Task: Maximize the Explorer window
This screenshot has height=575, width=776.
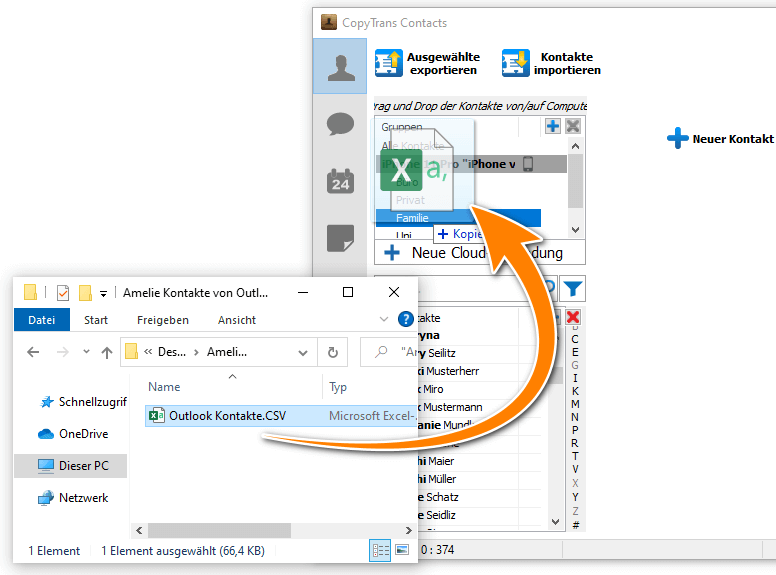Action: (x=348, y=292)
